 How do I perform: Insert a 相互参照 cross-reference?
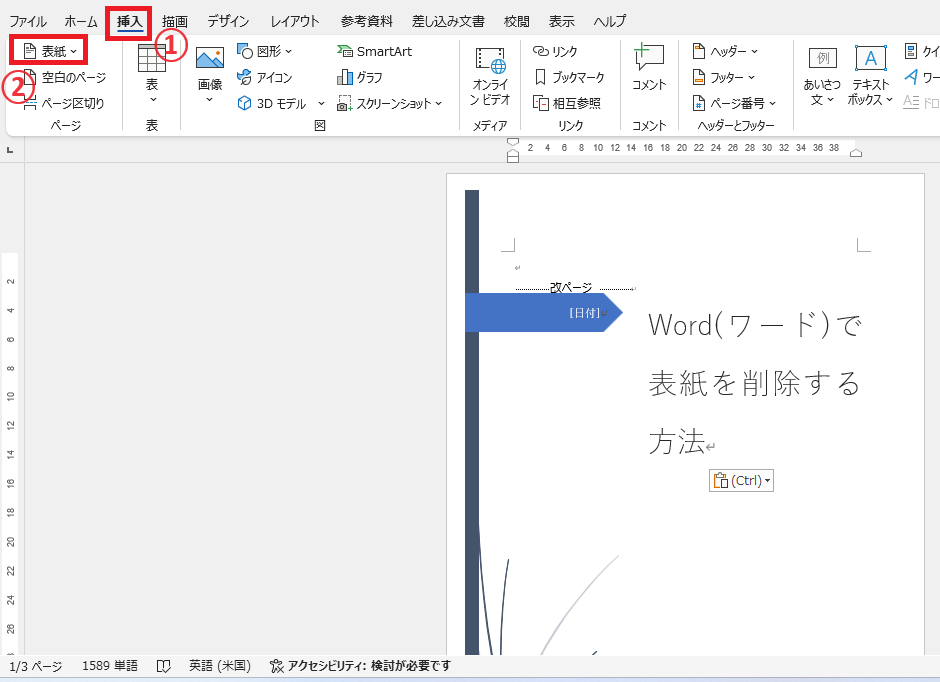[x=567, y=103]
